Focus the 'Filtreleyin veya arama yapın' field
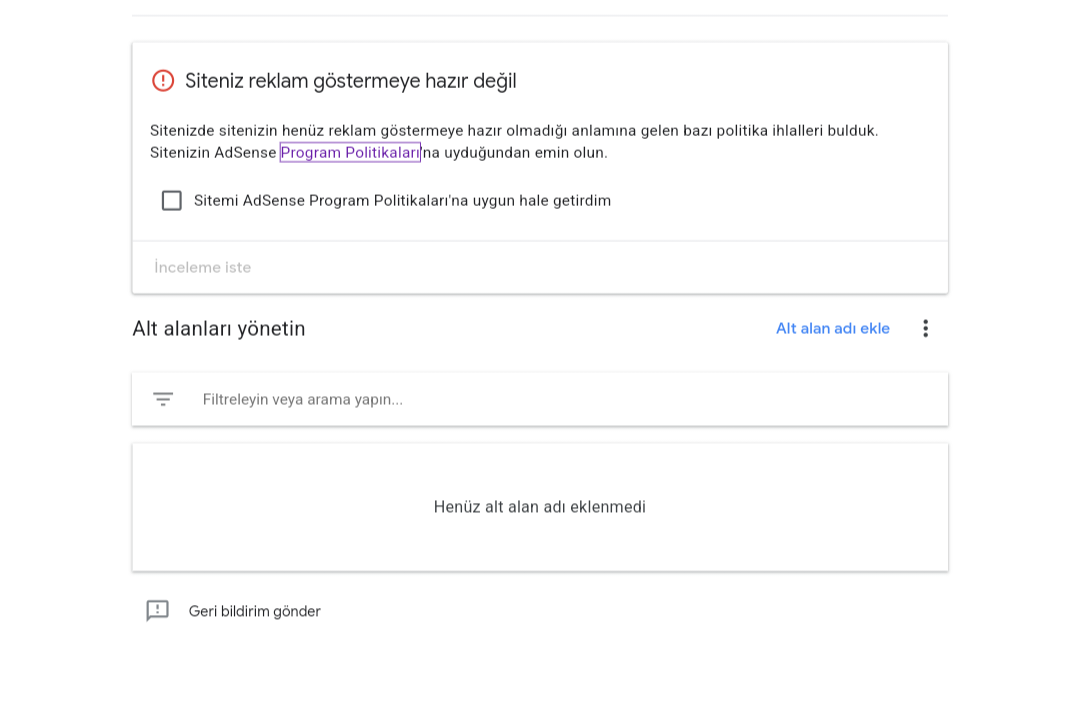Image resolution: width=1080 pixels, height=705 pixels. [x=540, y=399]
